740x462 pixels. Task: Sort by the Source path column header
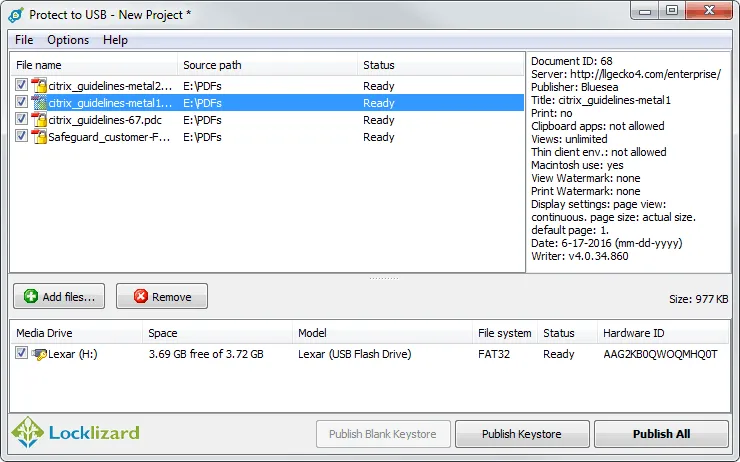(x=267, y=65)
